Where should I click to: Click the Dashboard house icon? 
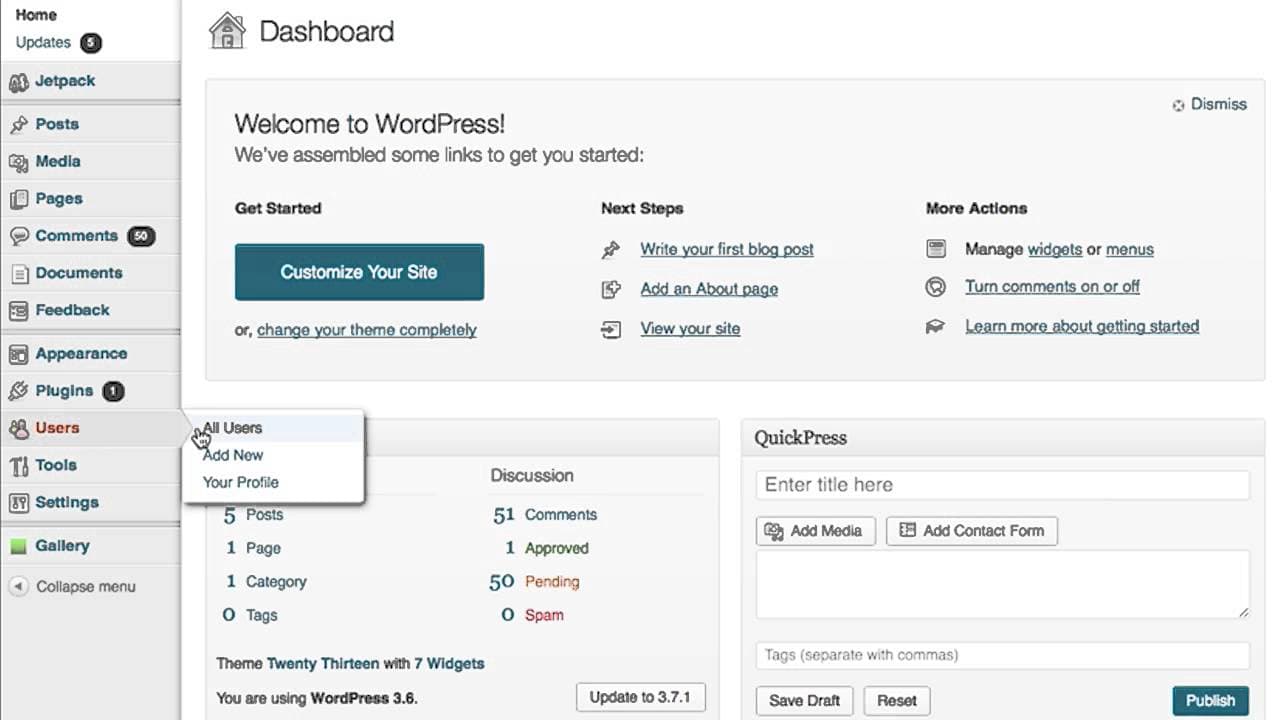tap(227, 31)
